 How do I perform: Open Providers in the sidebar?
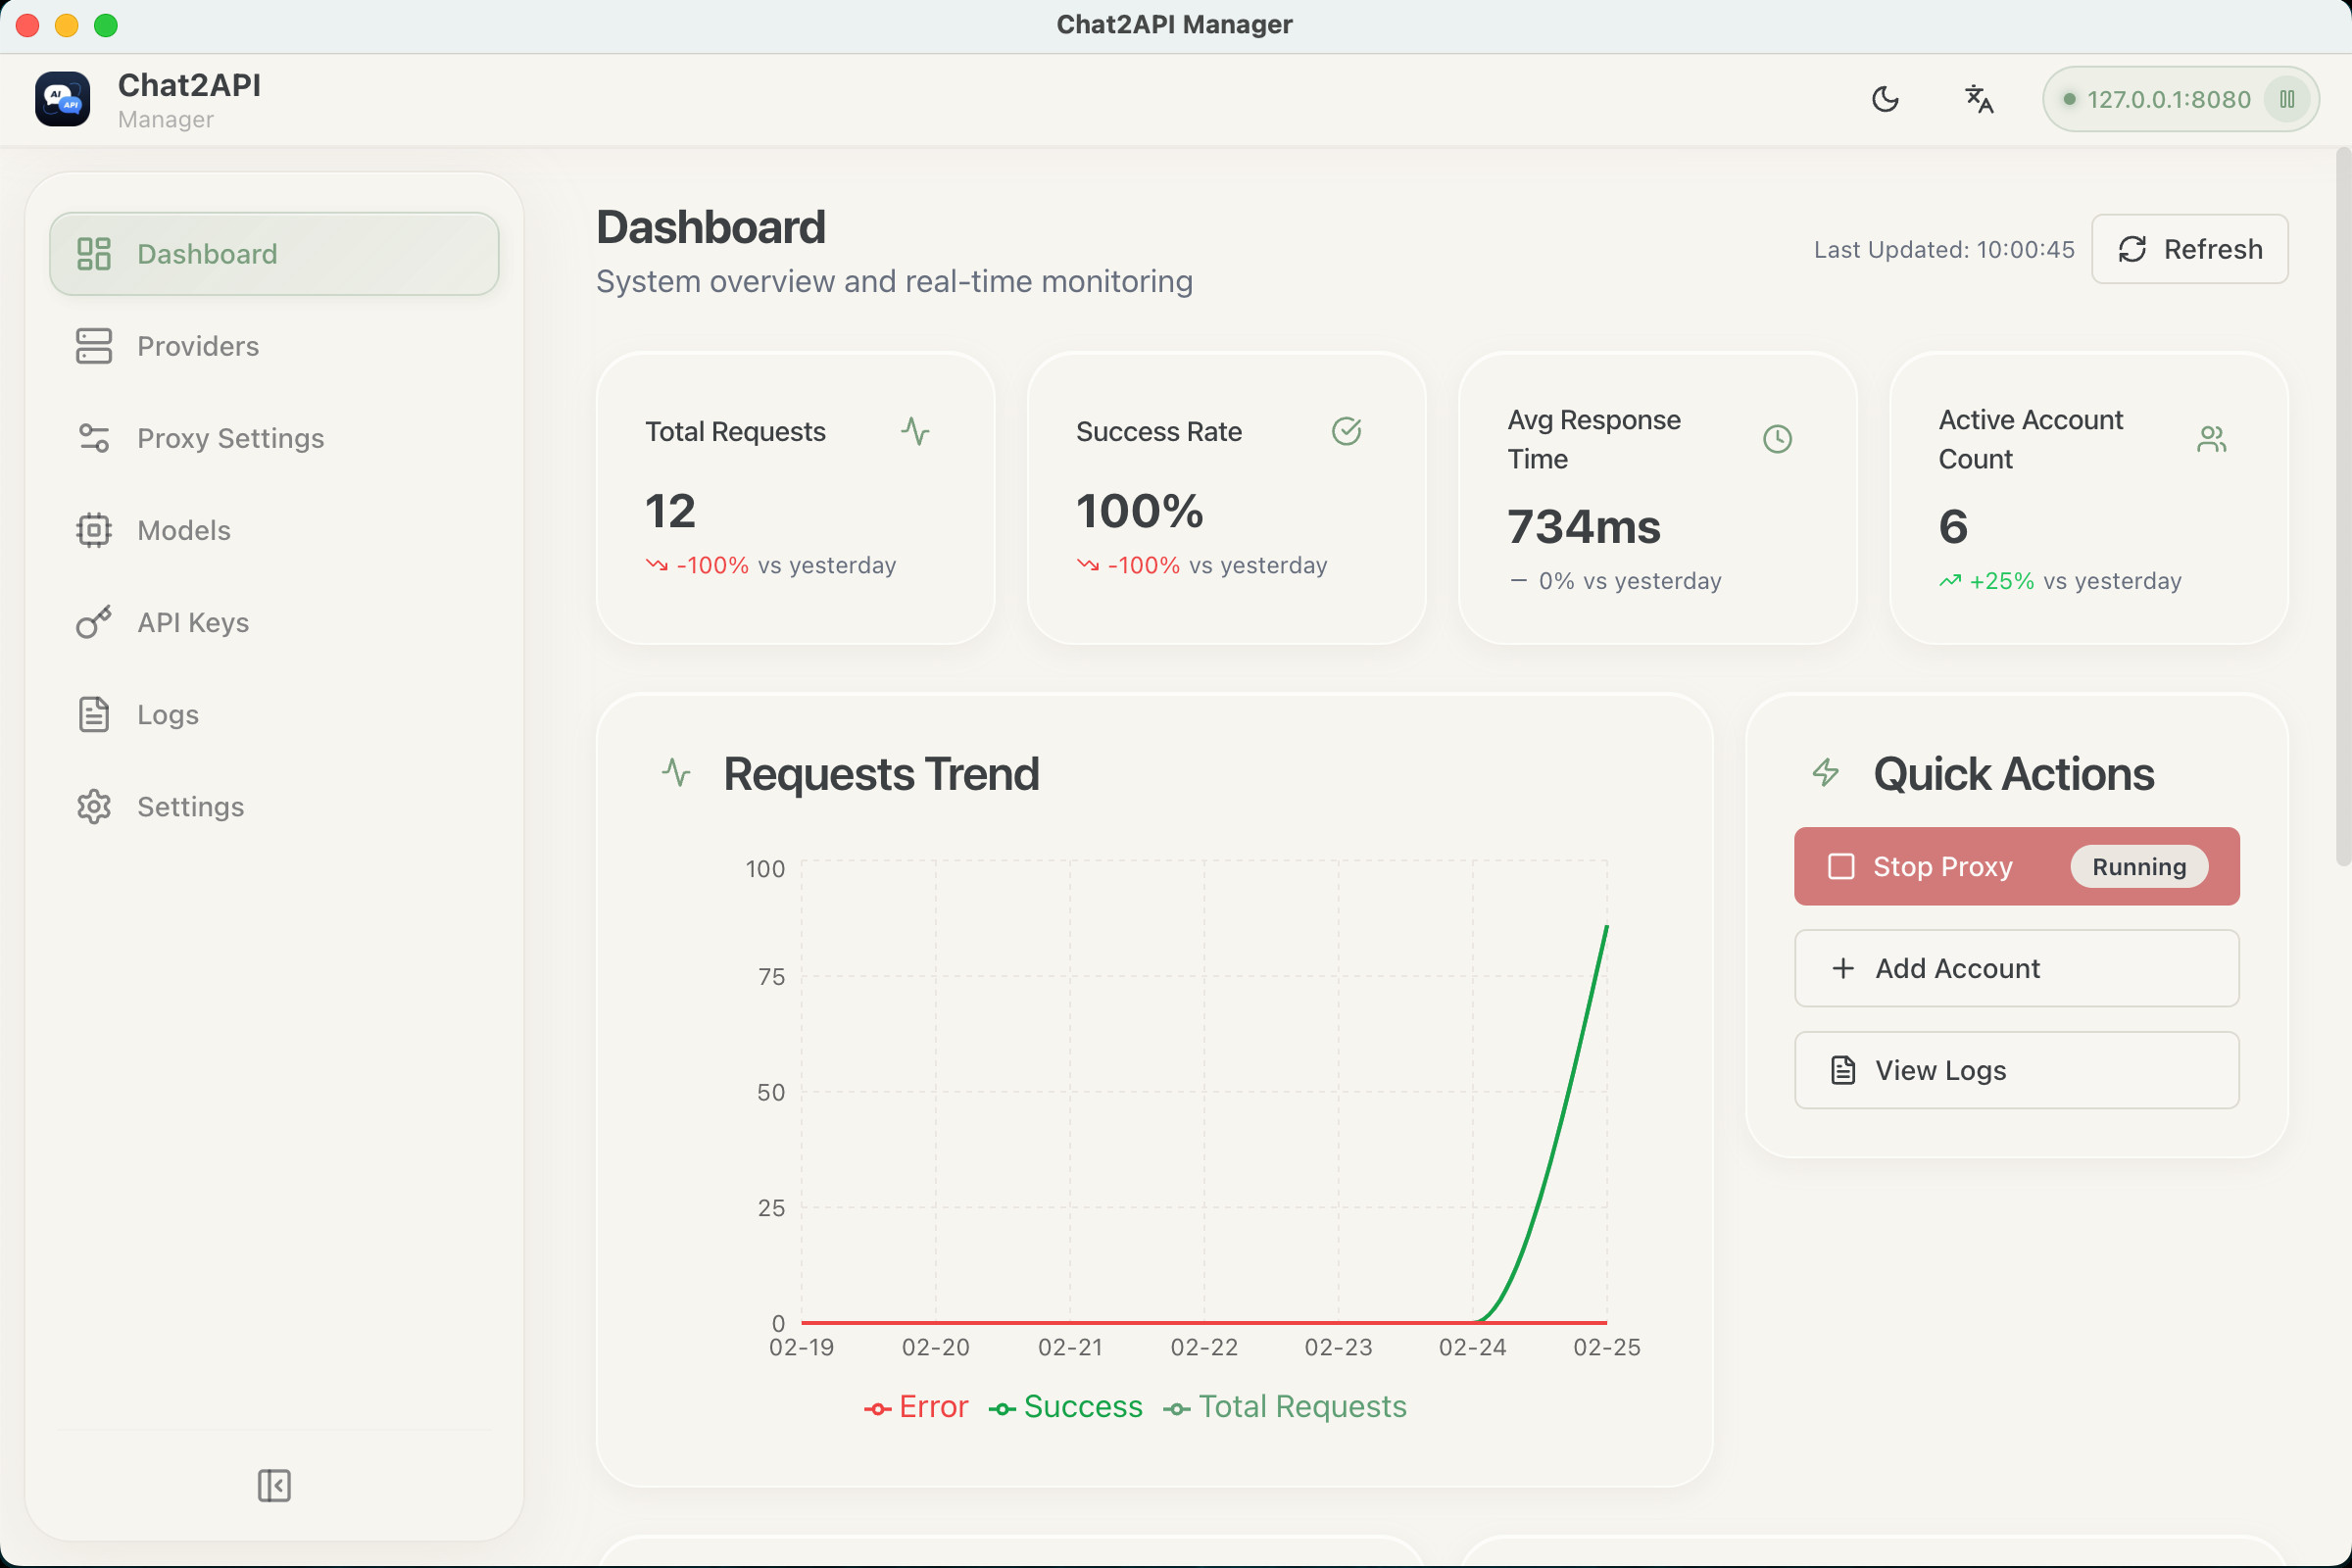[x=198, y=346]
